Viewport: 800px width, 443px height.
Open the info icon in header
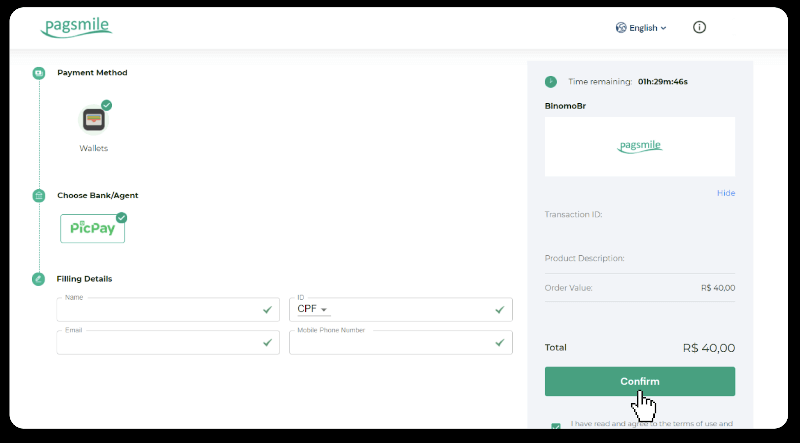coord(699,27)
